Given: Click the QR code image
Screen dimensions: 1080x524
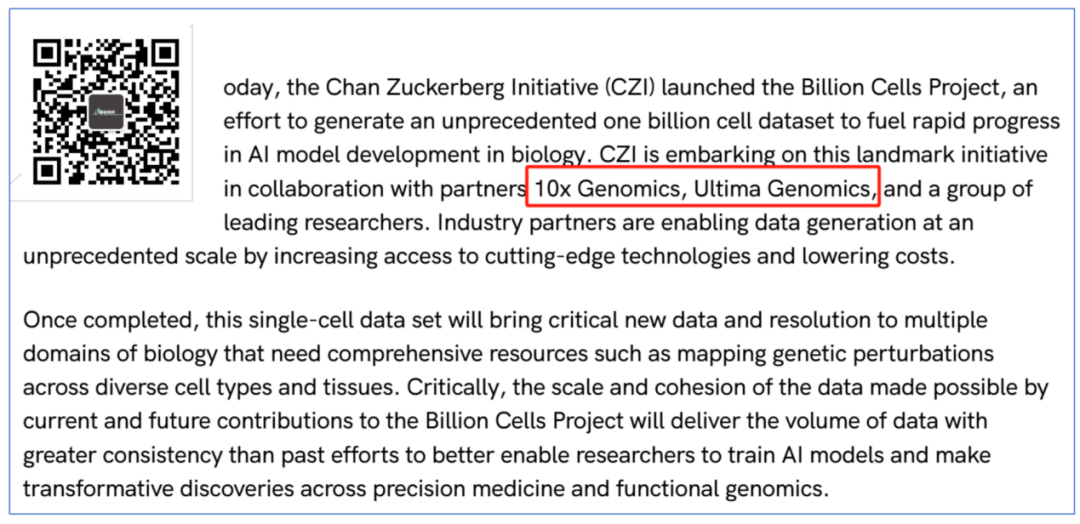Looking at the screenshot, I should (x=107, y=112).
